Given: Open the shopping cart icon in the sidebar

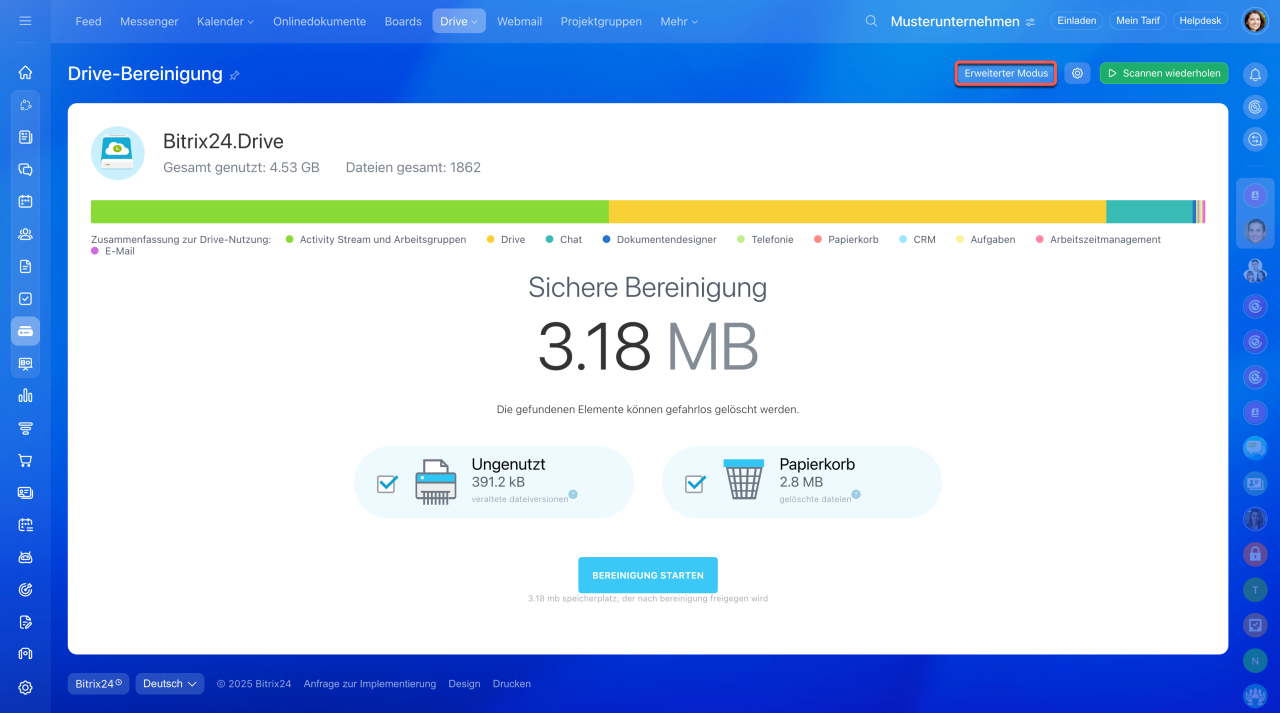Looking at the screenshot, I should (25, 460).
